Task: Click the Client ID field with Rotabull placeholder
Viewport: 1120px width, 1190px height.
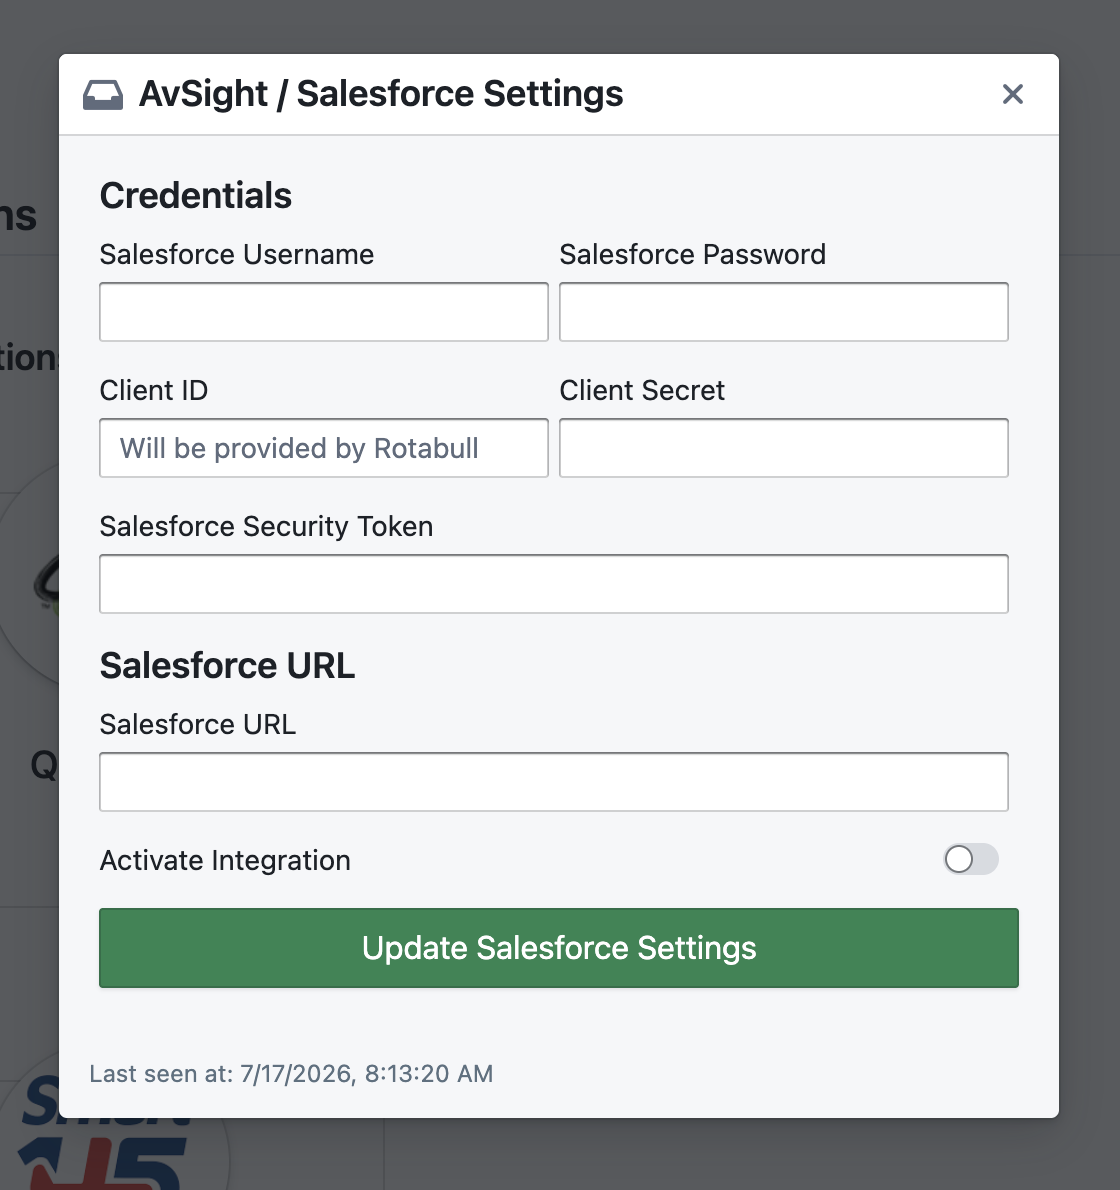Action: pos(323,448)
